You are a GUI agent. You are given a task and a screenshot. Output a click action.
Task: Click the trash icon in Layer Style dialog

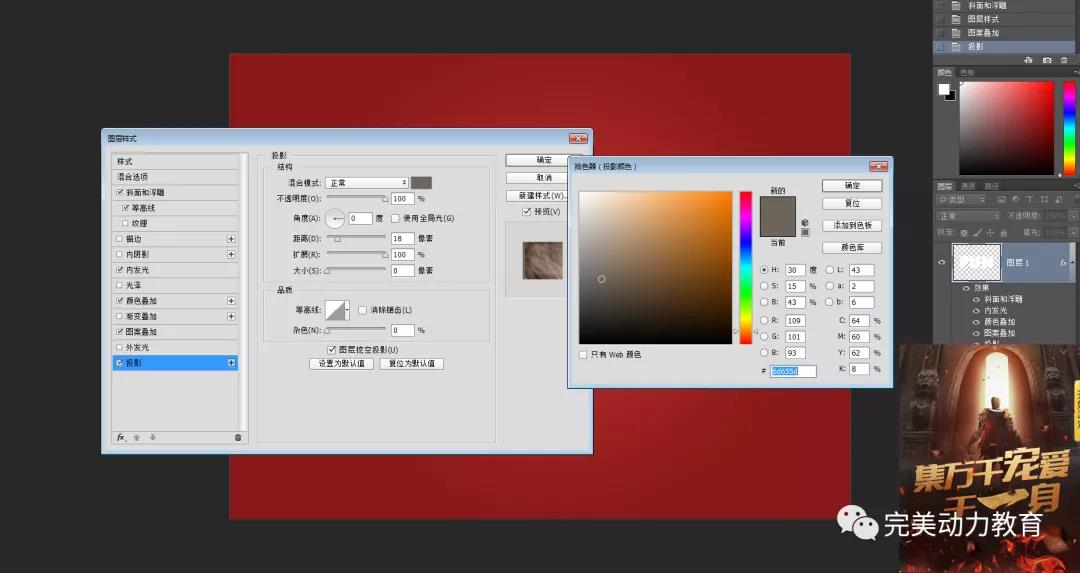click(x=238, y=437)
